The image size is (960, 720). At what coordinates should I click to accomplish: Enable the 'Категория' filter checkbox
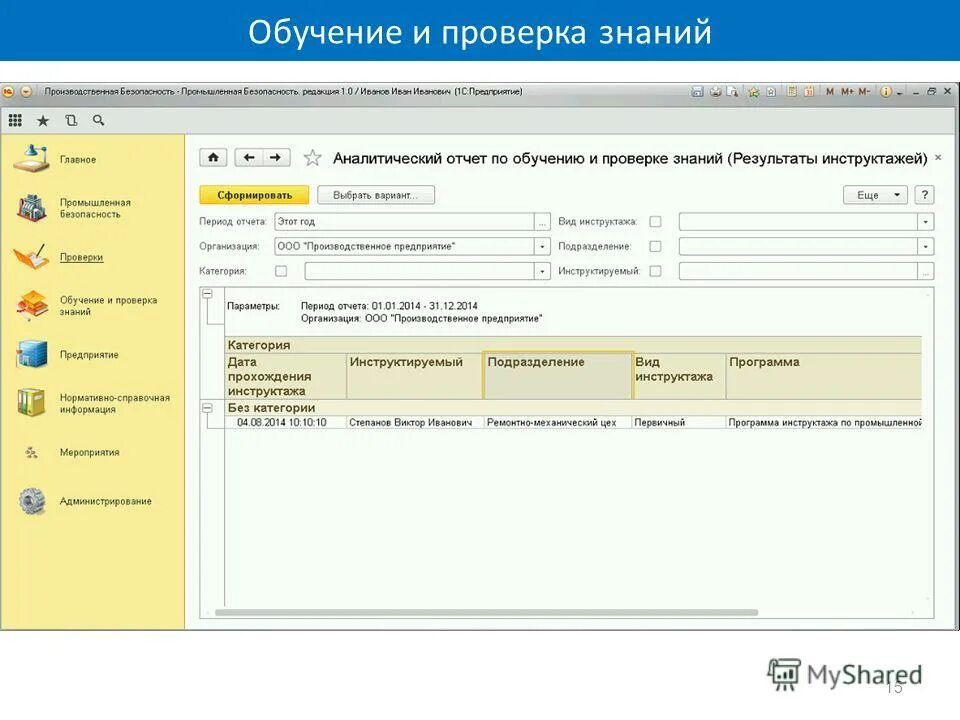281,269
